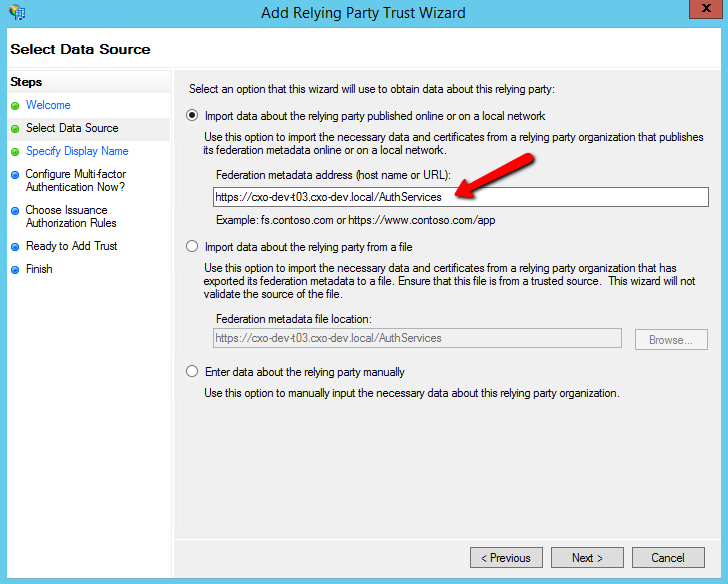Click blue bullet beside Choose Issuance Authorization Rules

(x=15, y=211)
